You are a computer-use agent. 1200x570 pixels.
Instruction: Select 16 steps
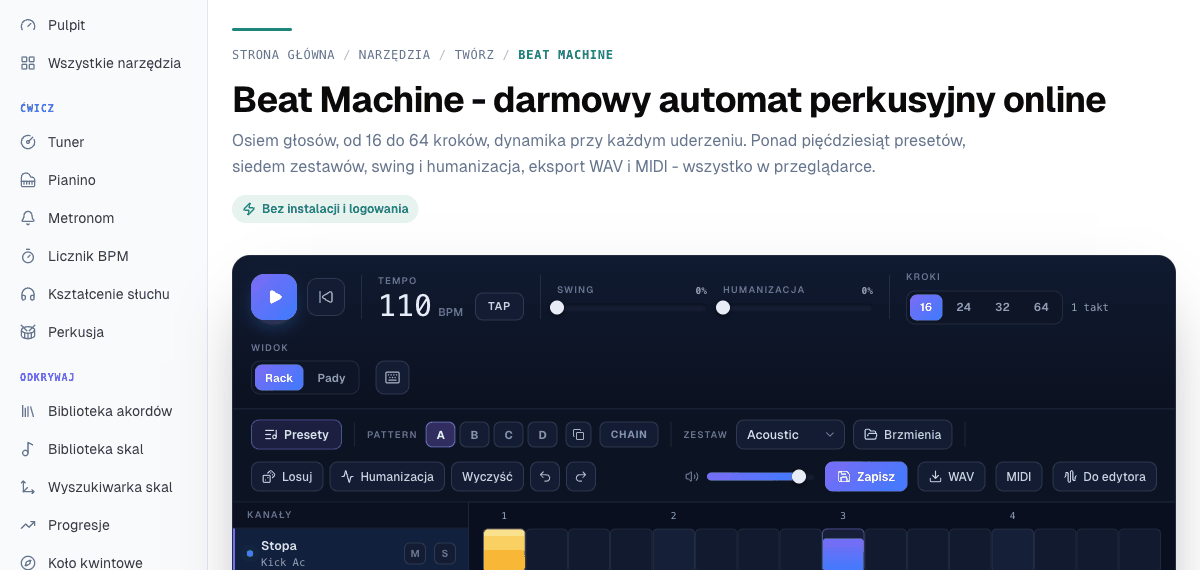tap(926, 307)
